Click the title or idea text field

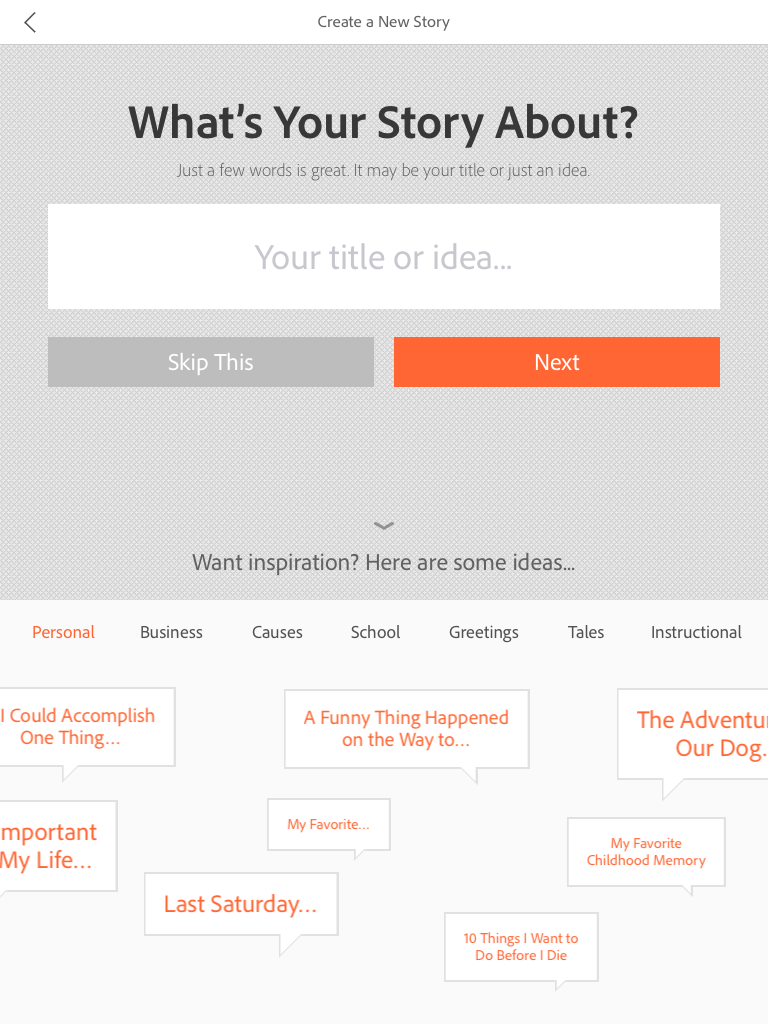pyautogui.click(x=384, y=257)
